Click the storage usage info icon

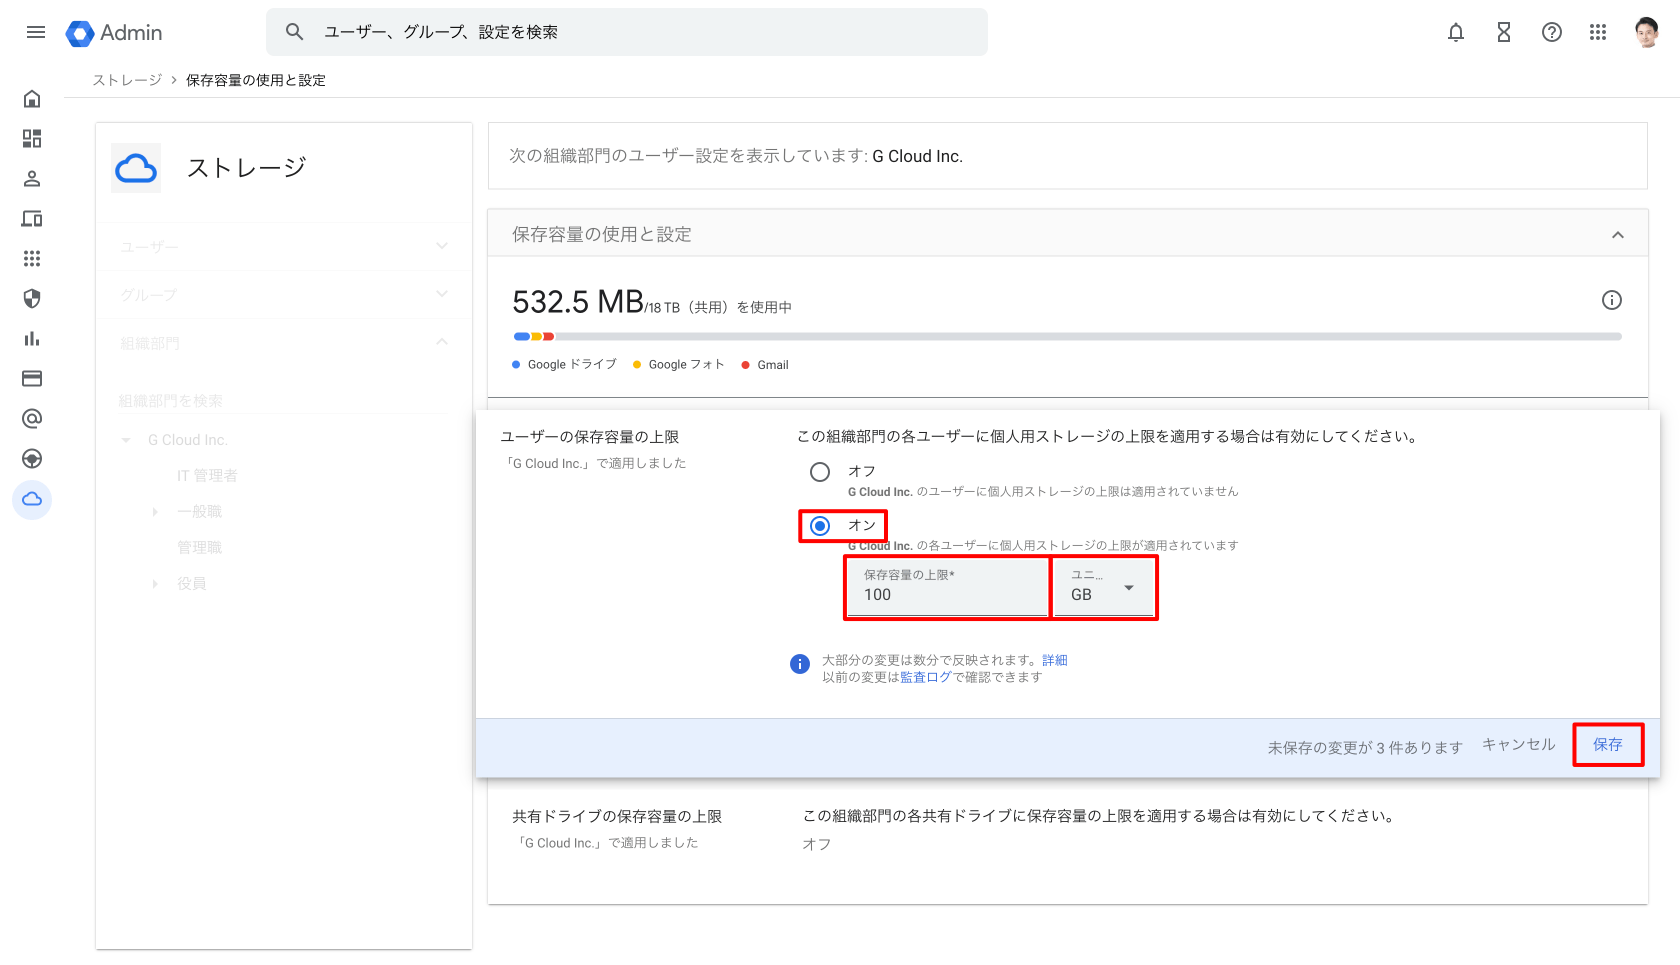1612,300
